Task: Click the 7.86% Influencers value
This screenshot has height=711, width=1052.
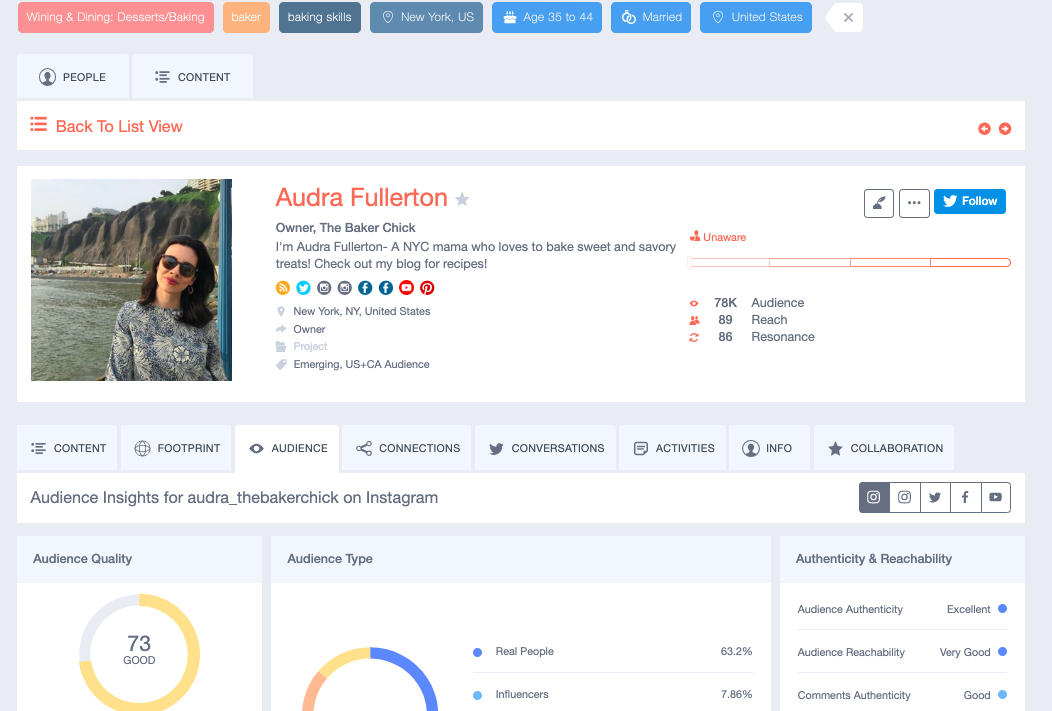Action: point(736,694)
